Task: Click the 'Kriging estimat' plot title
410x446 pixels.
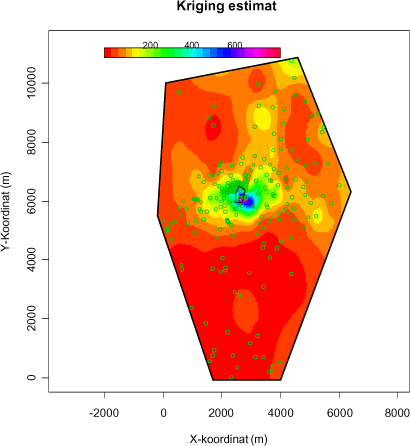Action: (x=227, y=6)
